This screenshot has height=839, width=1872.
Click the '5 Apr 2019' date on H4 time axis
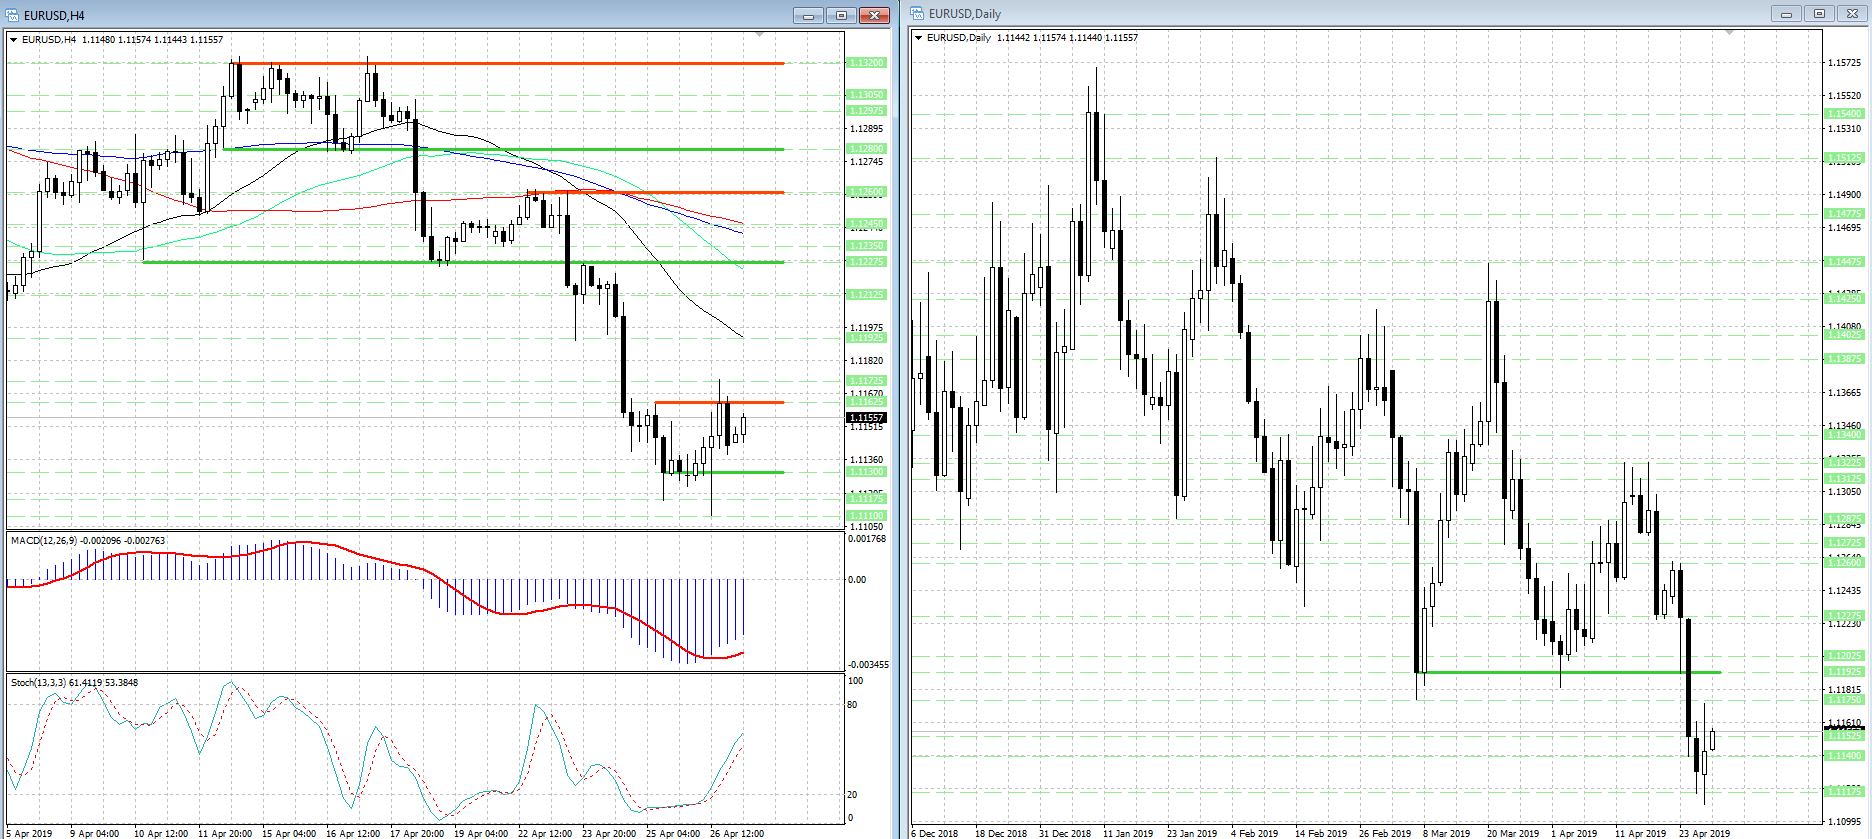[29, 833]
